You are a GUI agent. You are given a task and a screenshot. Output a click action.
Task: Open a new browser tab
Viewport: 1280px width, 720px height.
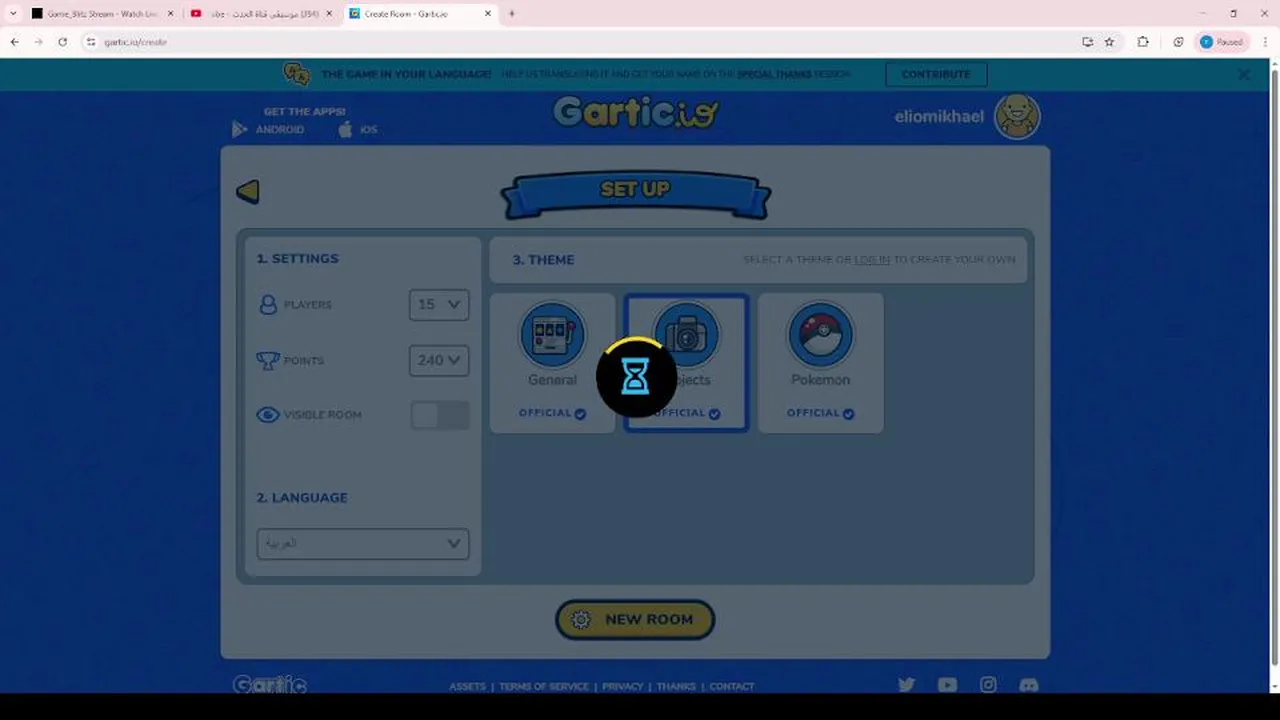click(x=512, y=14)
